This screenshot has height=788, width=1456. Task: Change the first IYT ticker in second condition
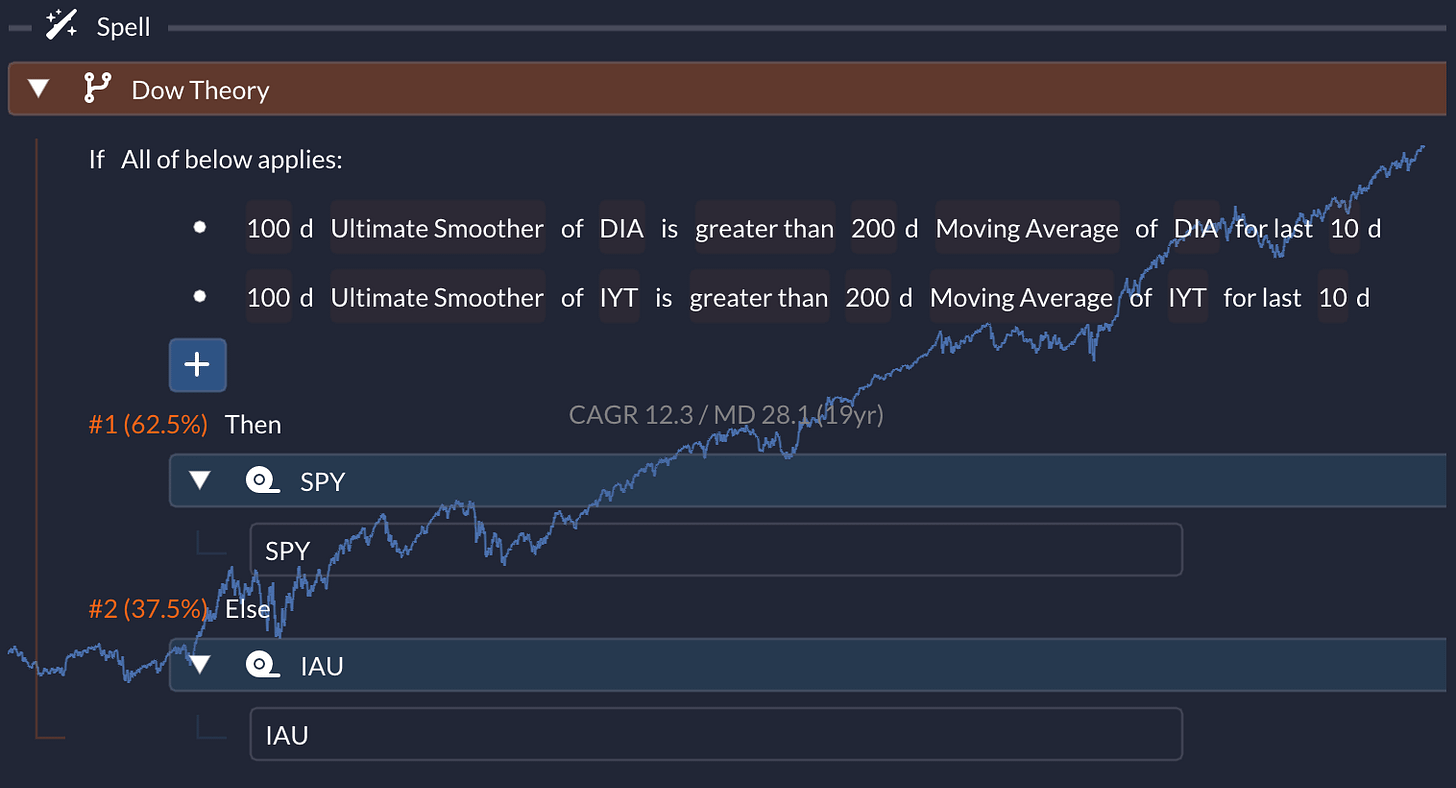coord(618,297)
